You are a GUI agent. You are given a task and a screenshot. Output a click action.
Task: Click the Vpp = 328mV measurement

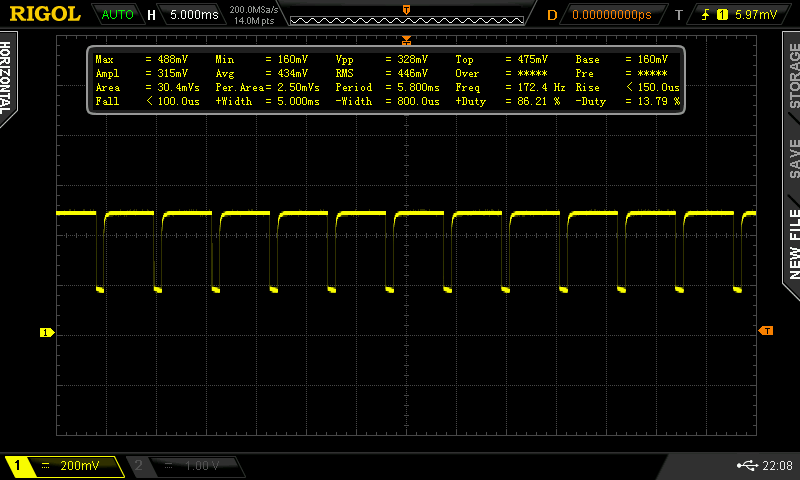382,59
